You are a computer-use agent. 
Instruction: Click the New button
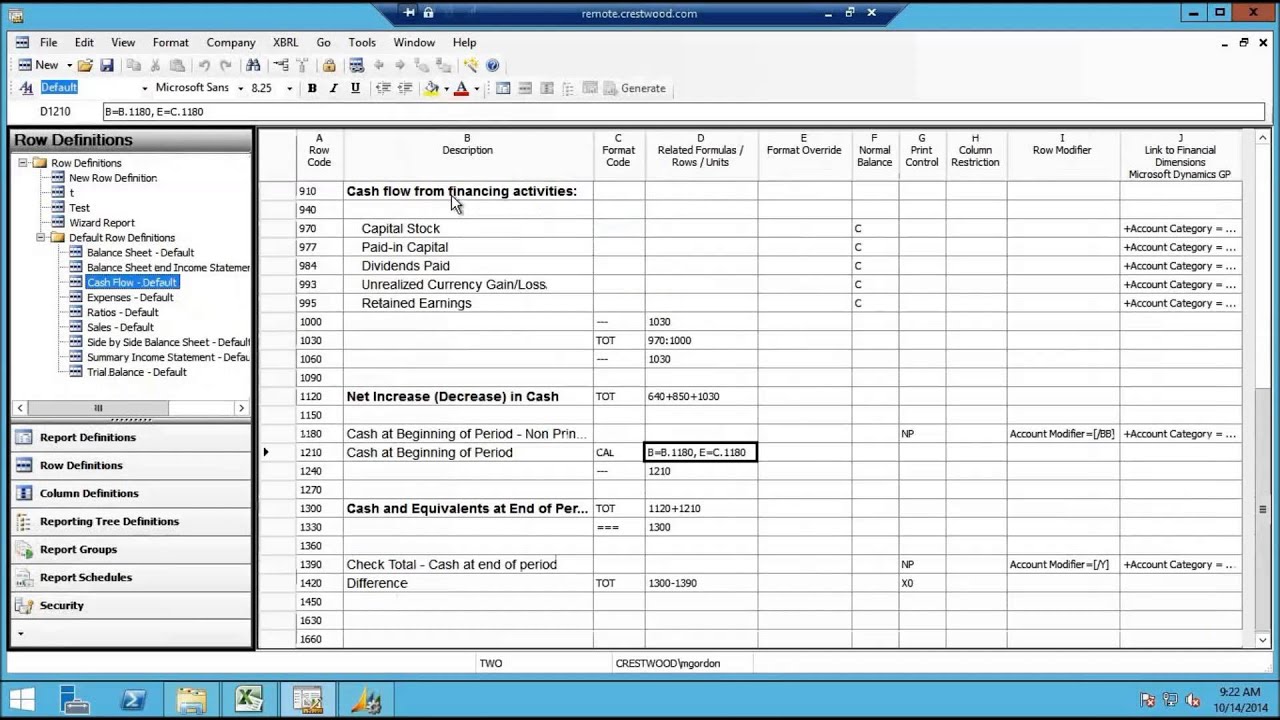tap(38, 65)
